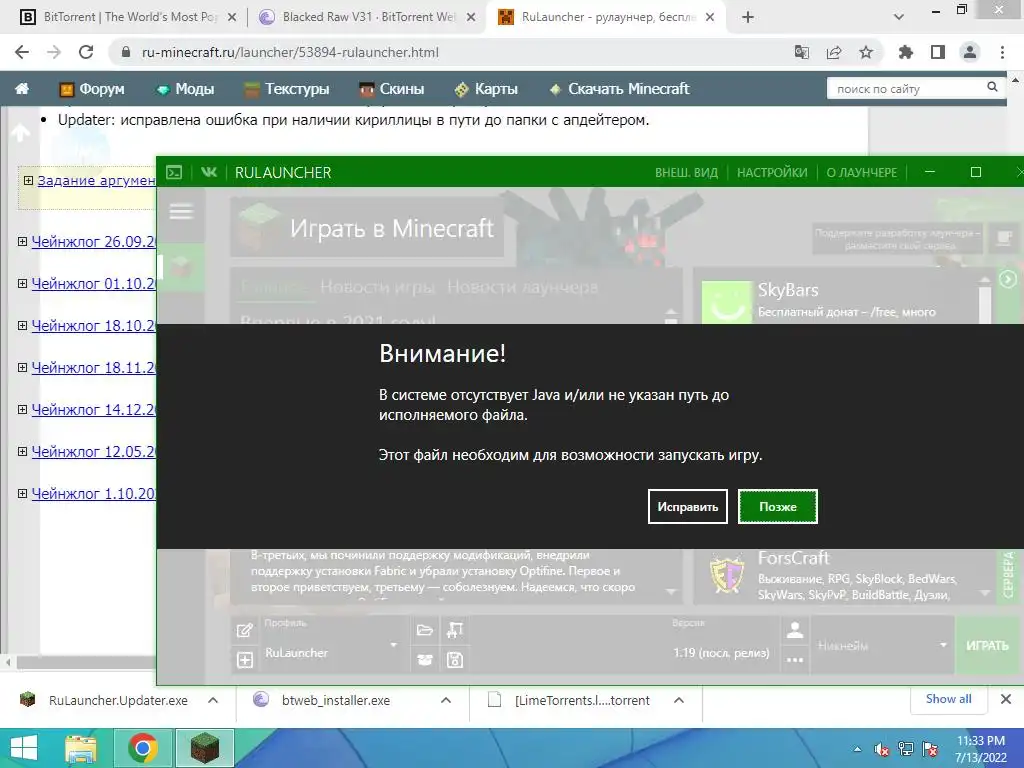
Task: Click the share page icon in the address bar
Action: (x=834, y=52)
